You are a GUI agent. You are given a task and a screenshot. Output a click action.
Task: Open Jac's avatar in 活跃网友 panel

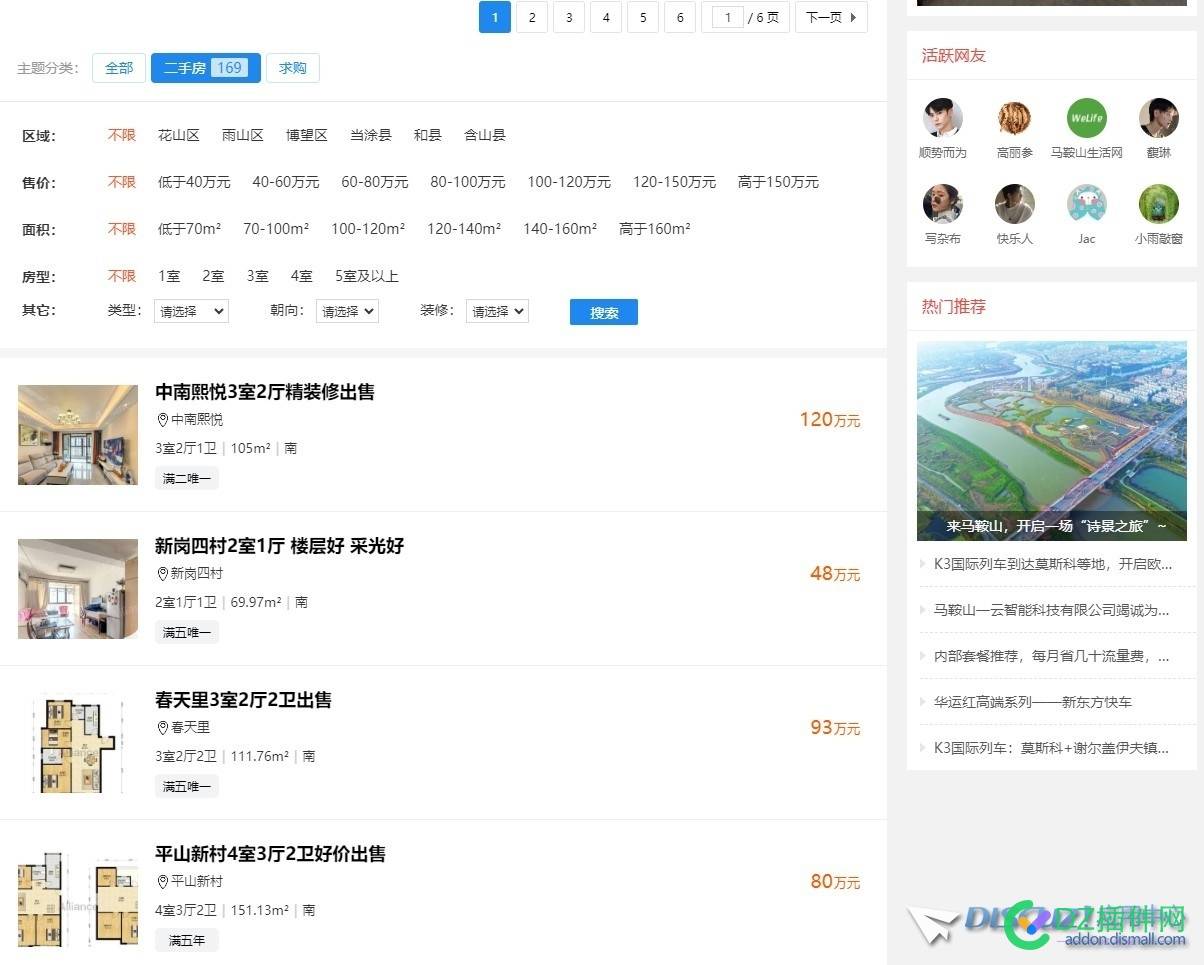point(1087,203)
